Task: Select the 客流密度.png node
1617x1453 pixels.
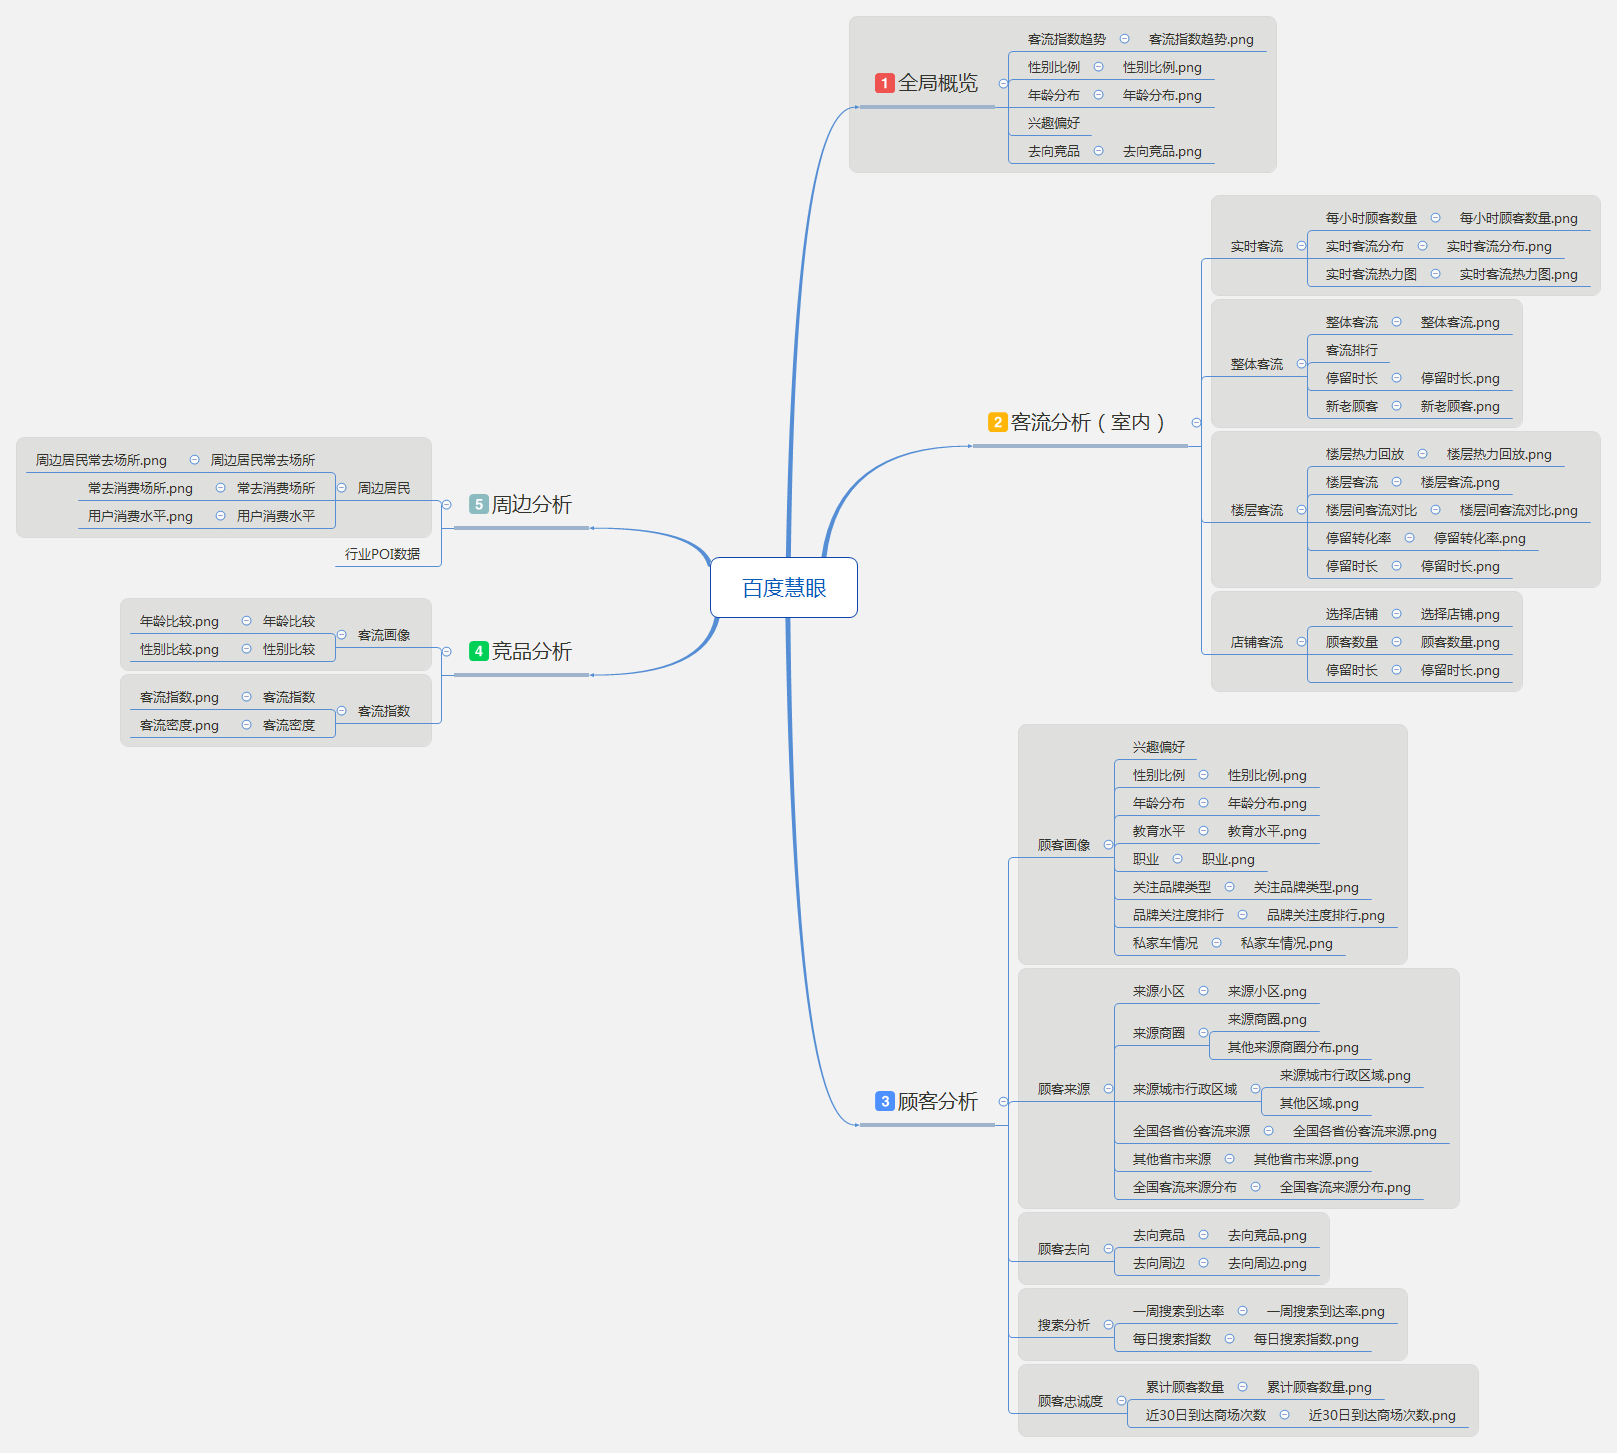Action: (x=179, y=725)
